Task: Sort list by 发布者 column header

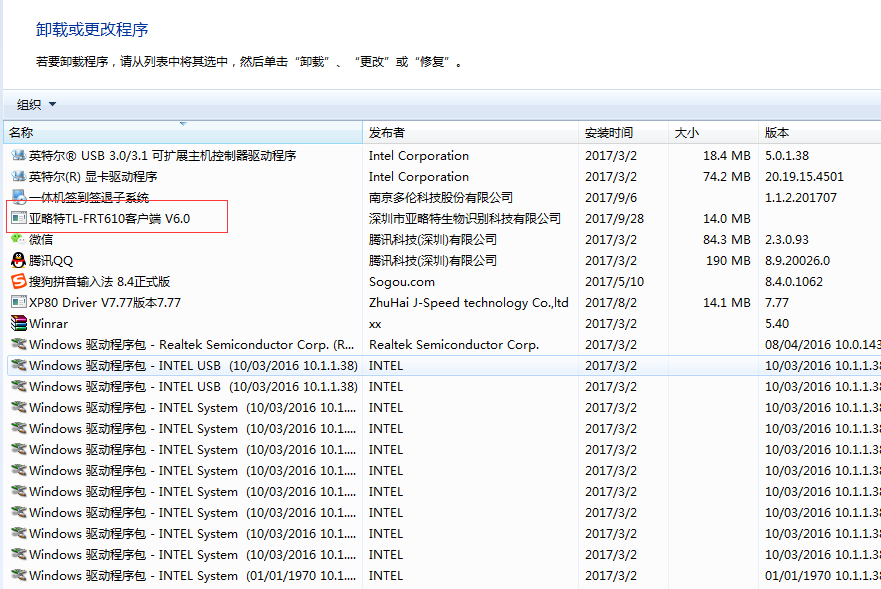Action: (x=470, y=133)
